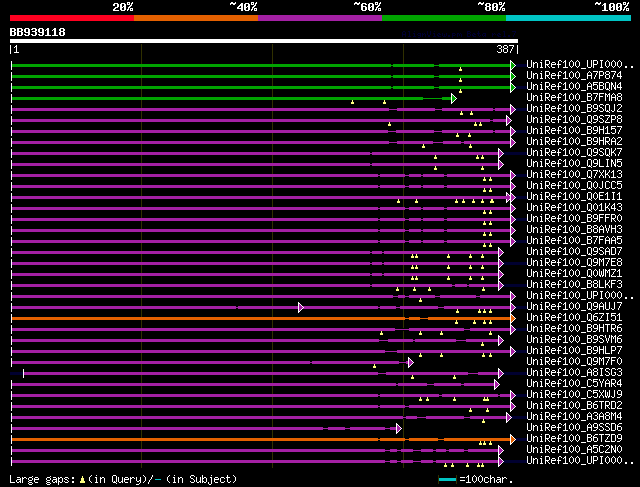Click the white BB939118 query sequence bar
Screen dimensions: 640x487
tap(264, 41)
